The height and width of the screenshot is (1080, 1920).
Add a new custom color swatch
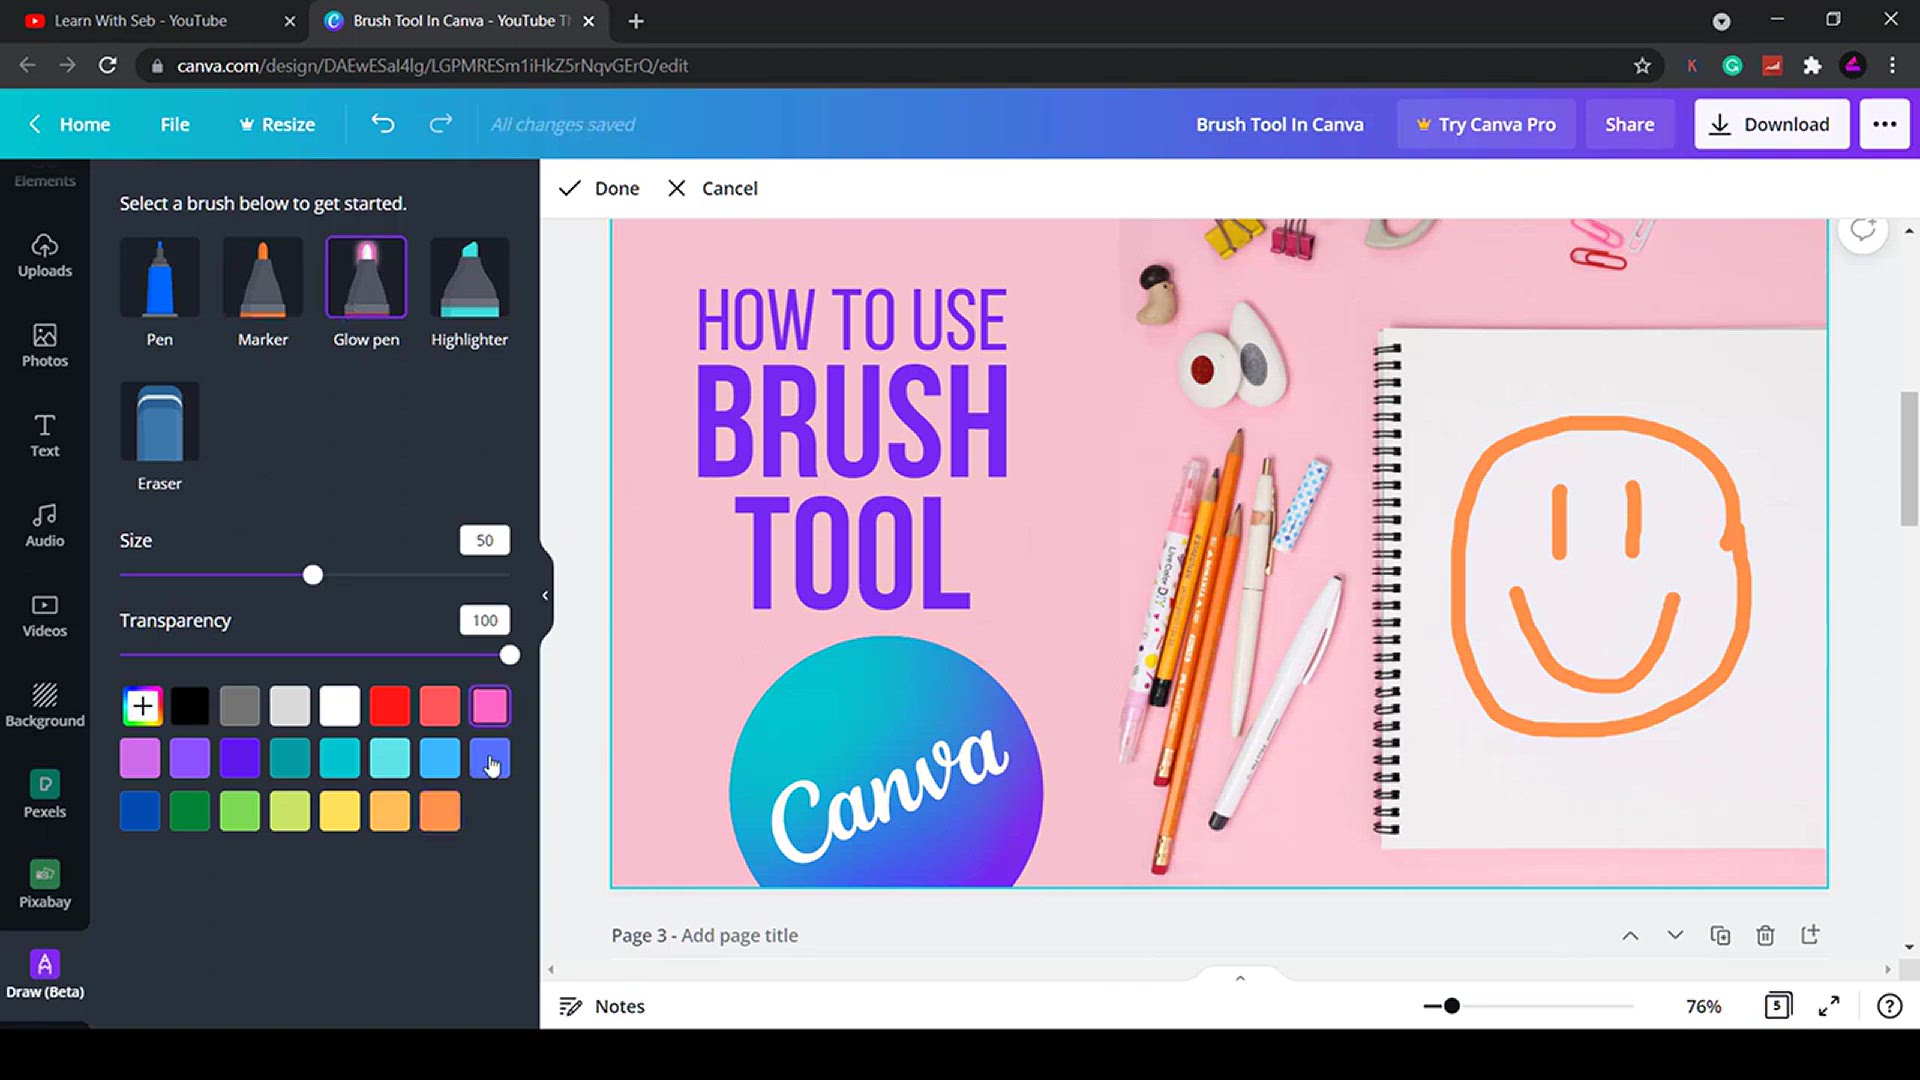(x=143, y=706)
